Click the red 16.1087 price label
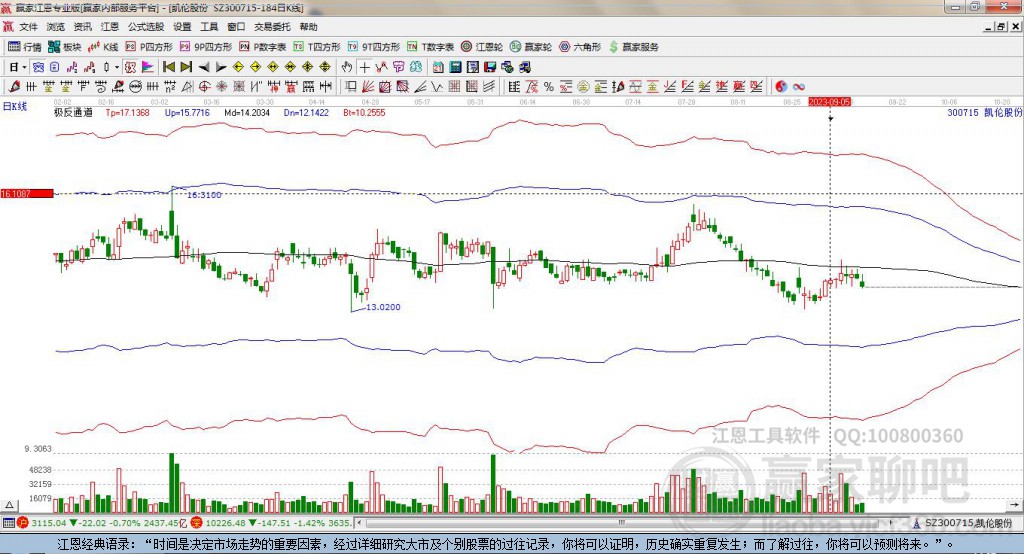1024x554 pixels. 27,193
